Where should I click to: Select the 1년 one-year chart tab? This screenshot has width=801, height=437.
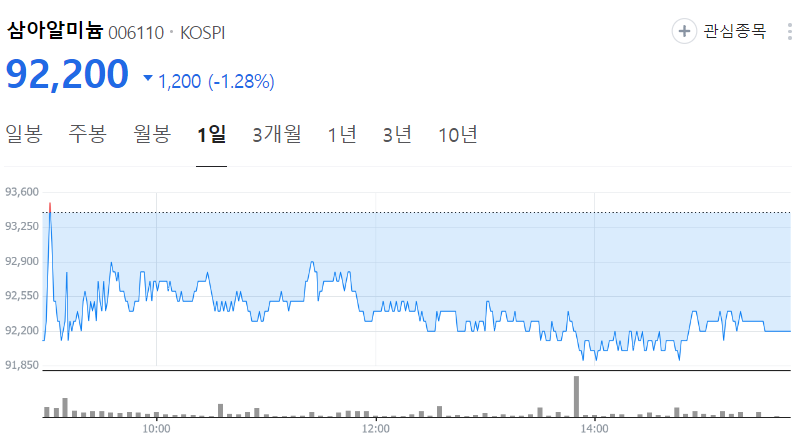(x=342, y=134)
